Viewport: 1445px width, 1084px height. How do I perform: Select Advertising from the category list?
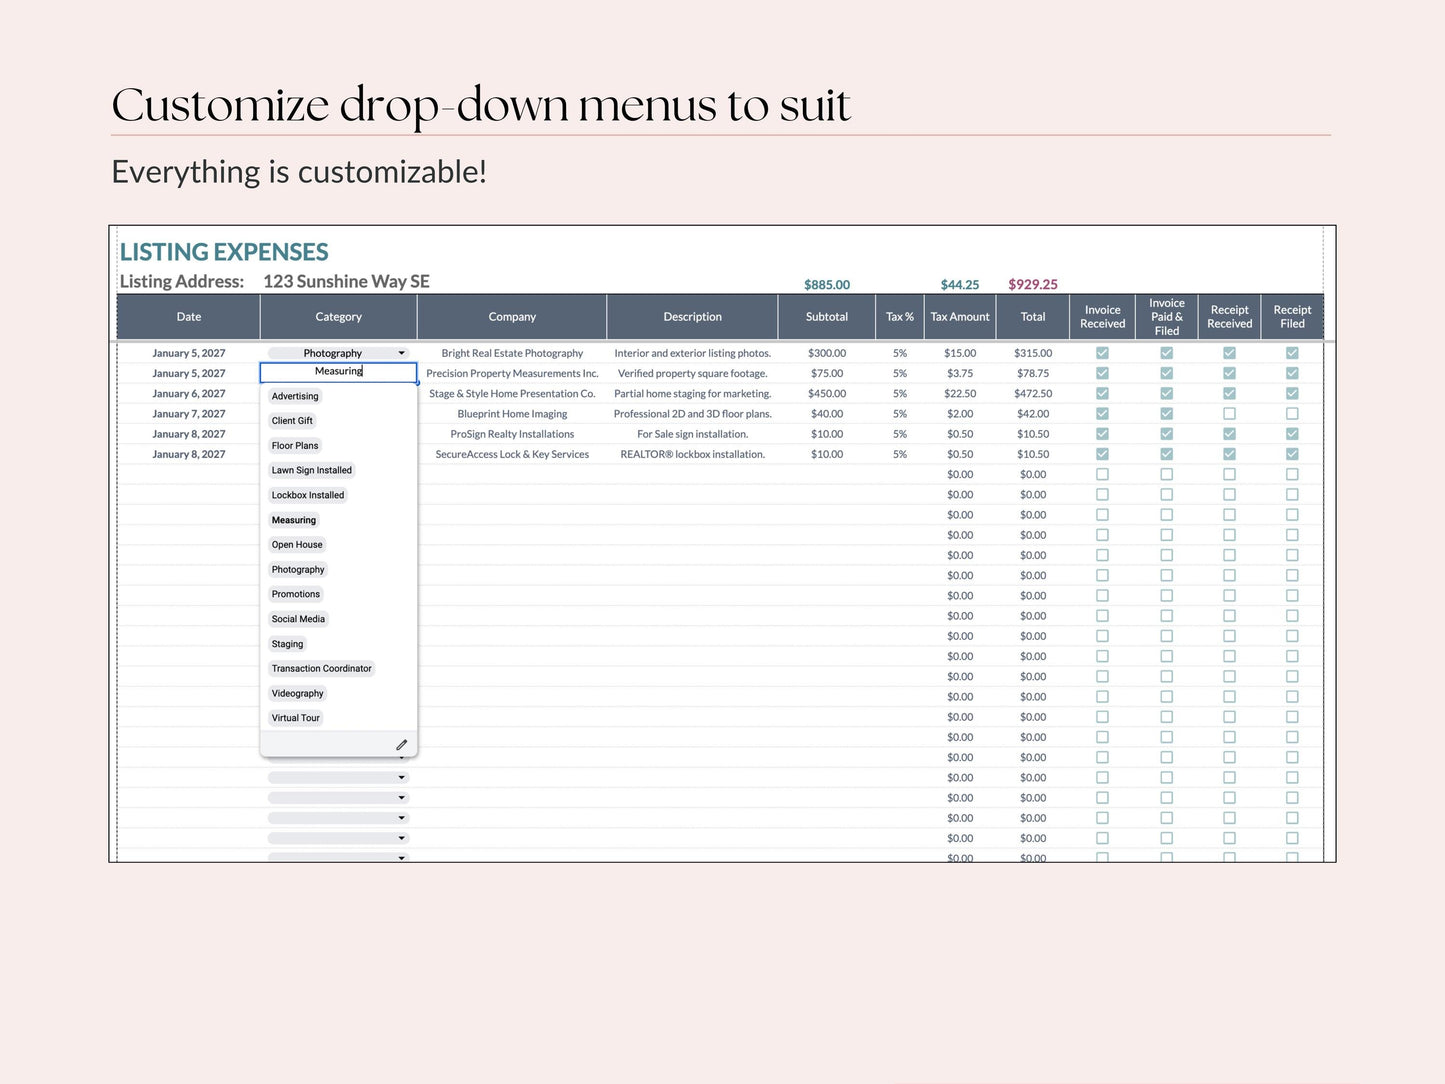(295, 396)
